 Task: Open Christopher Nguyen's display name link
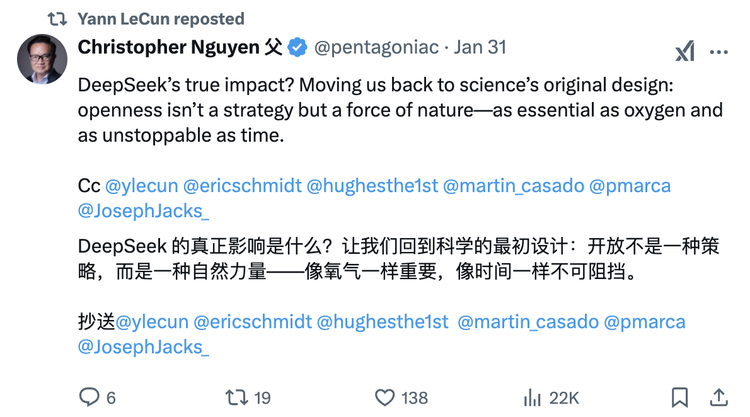point(170,47)
